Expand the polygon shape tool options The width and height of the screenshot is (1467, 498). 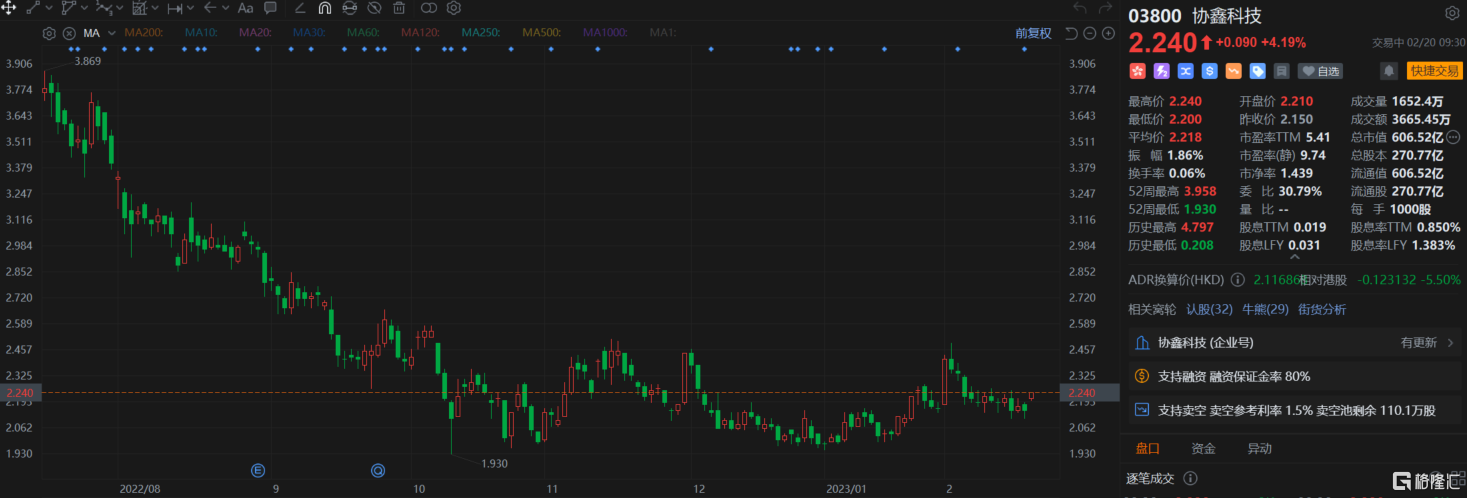pyautogui.click(x=84, y=8)
